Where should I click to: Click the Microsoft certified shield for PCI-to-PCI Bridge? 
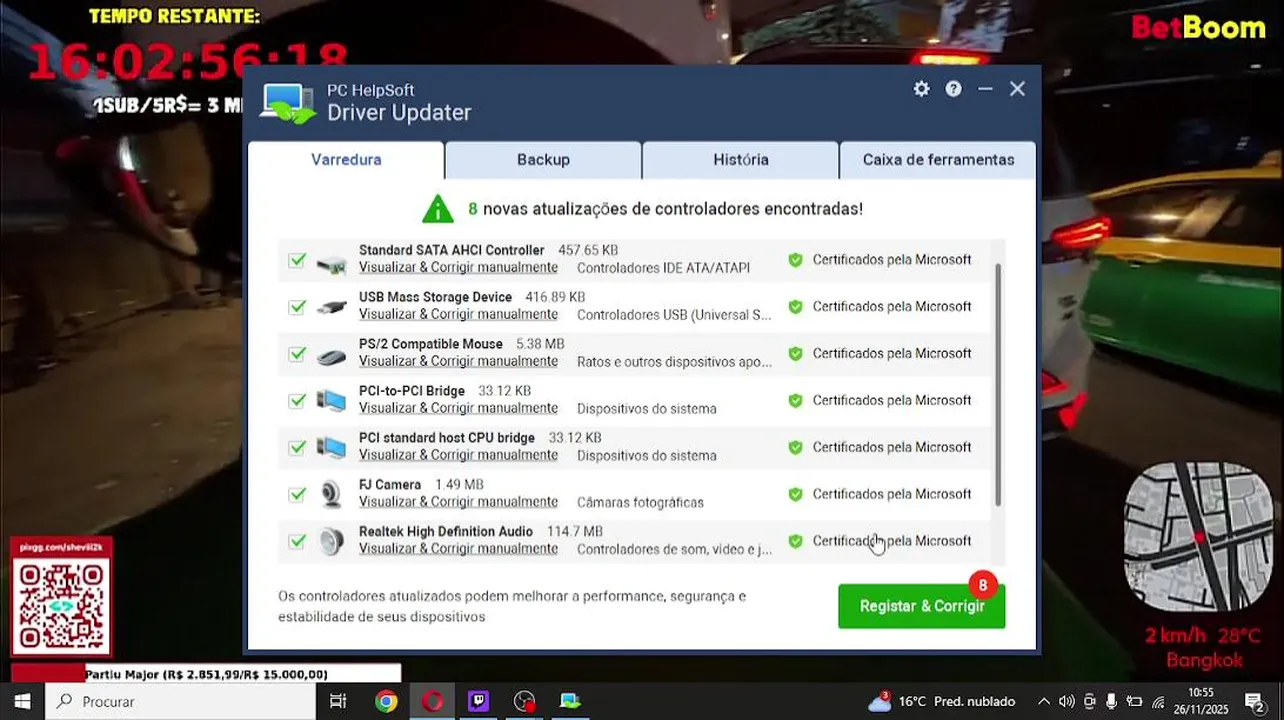tap(795, 401)
